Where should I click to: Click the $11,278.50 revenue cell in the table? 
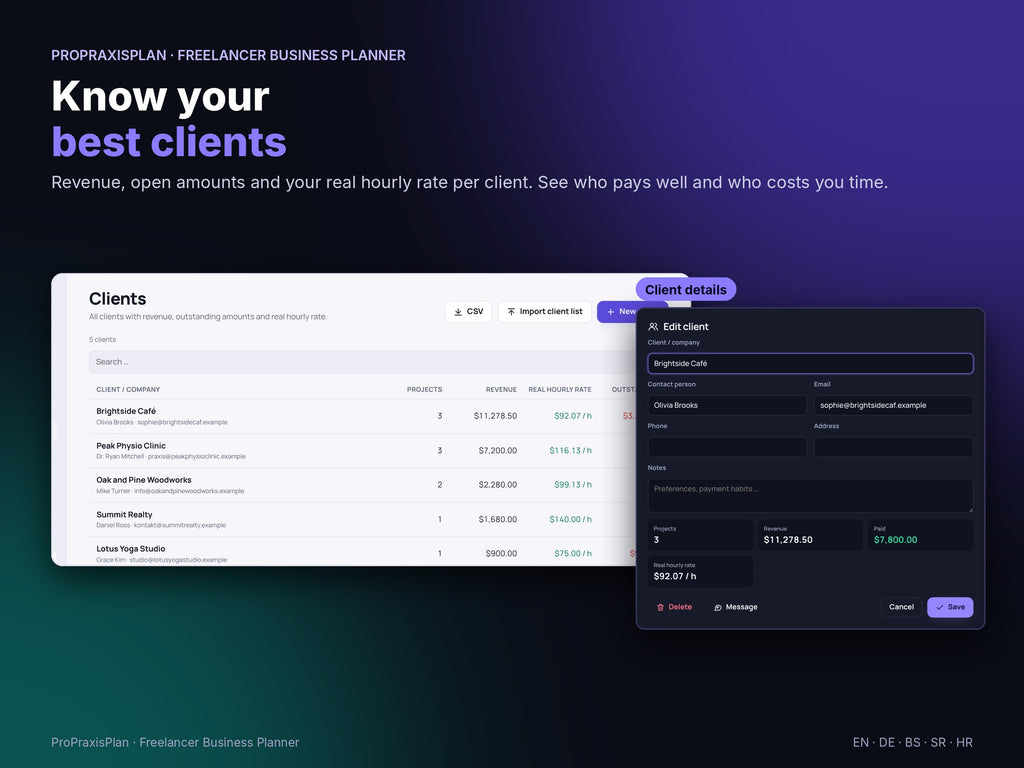click(495, 416)
